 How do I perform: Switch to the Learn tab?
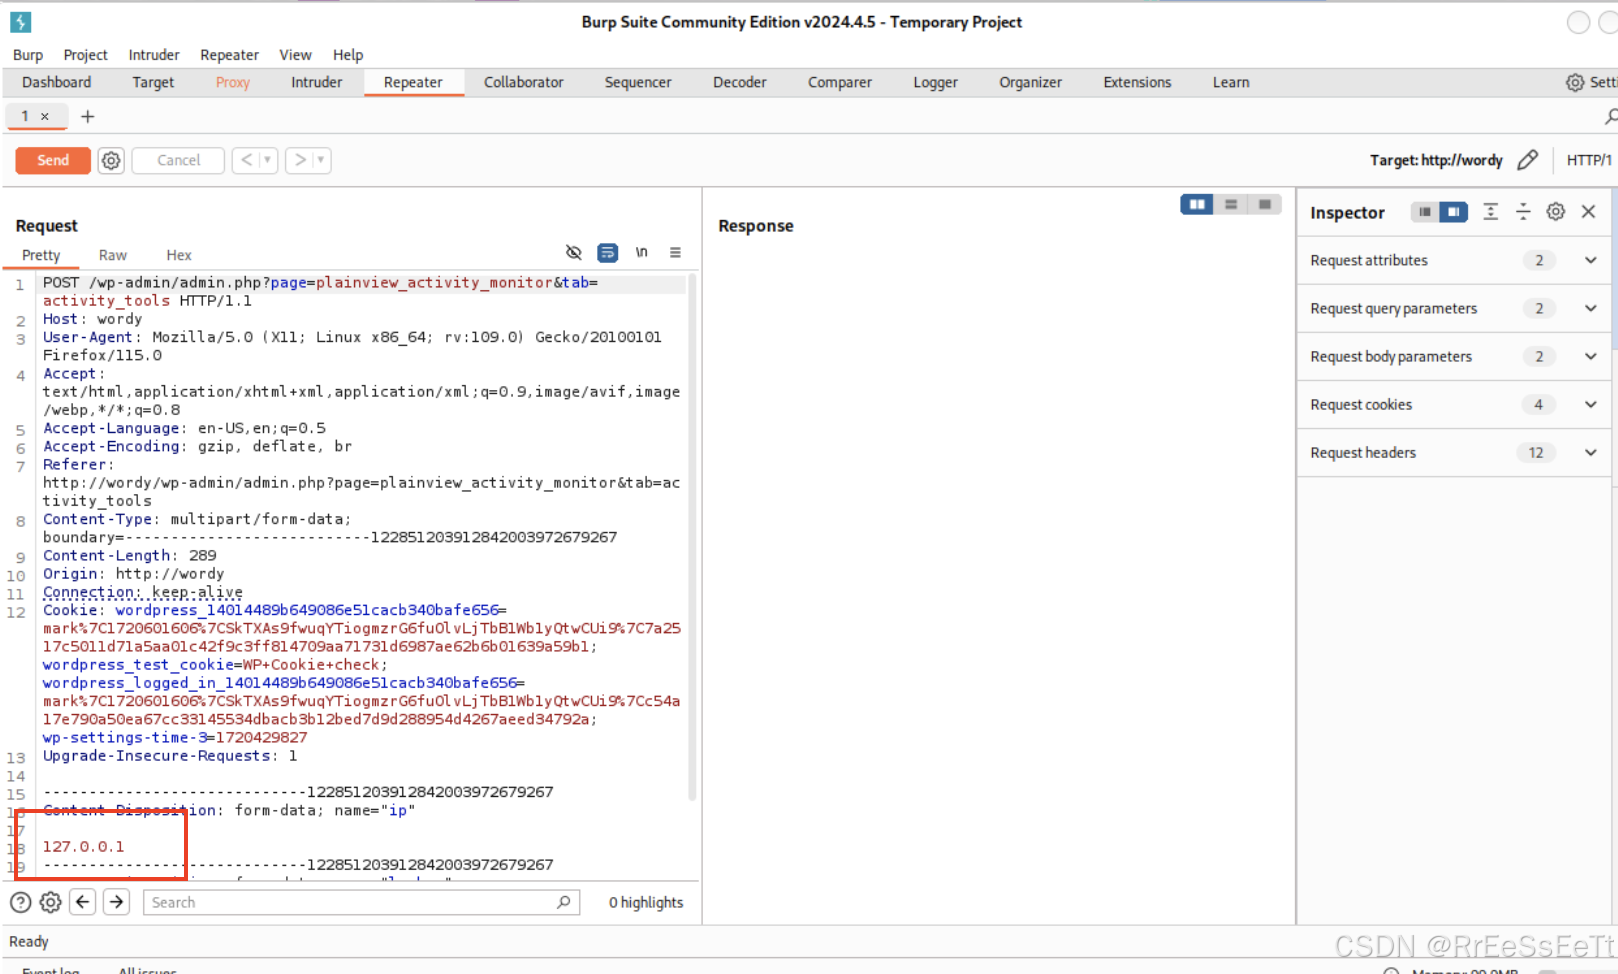pyautogui.click(x=1231, y=82)
